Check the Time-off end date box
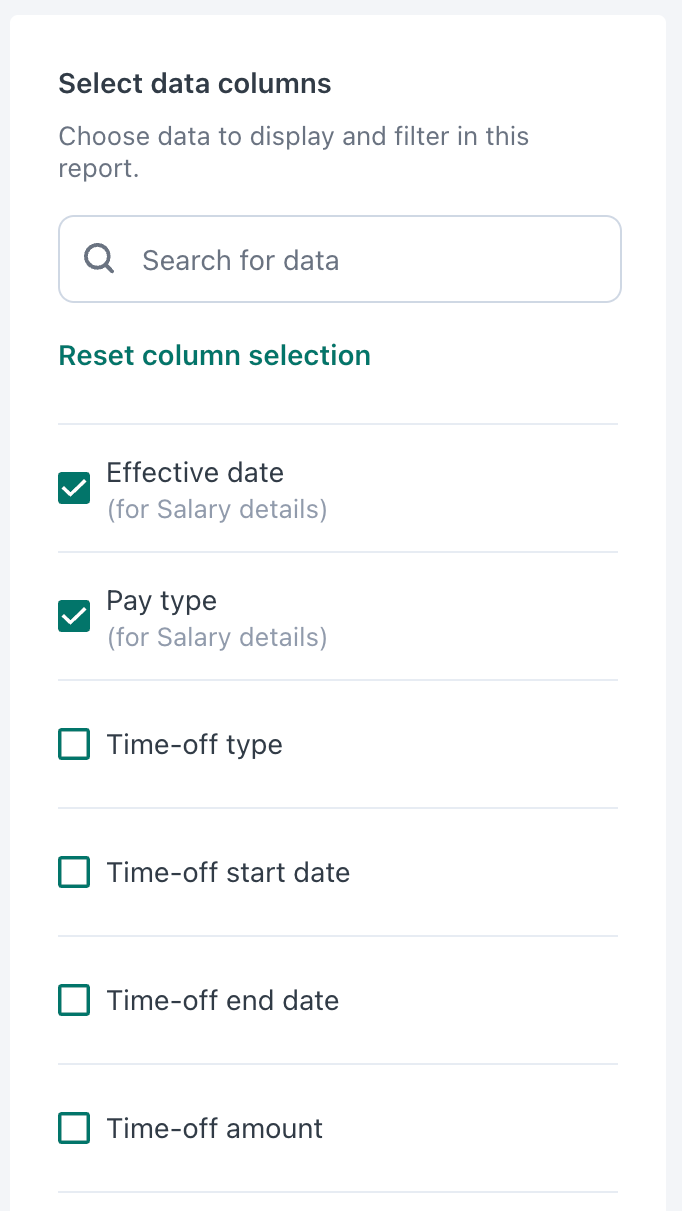Image resolution: width=682 pixels, height=1211 pixels. click(x=74, y=1000)
